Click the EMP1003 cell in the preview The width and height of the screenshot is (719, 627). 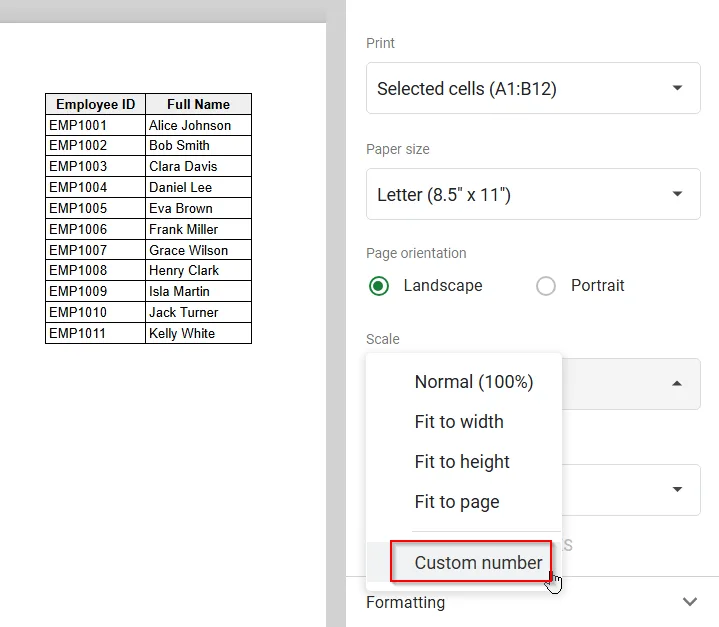click(x=95, y=166)
